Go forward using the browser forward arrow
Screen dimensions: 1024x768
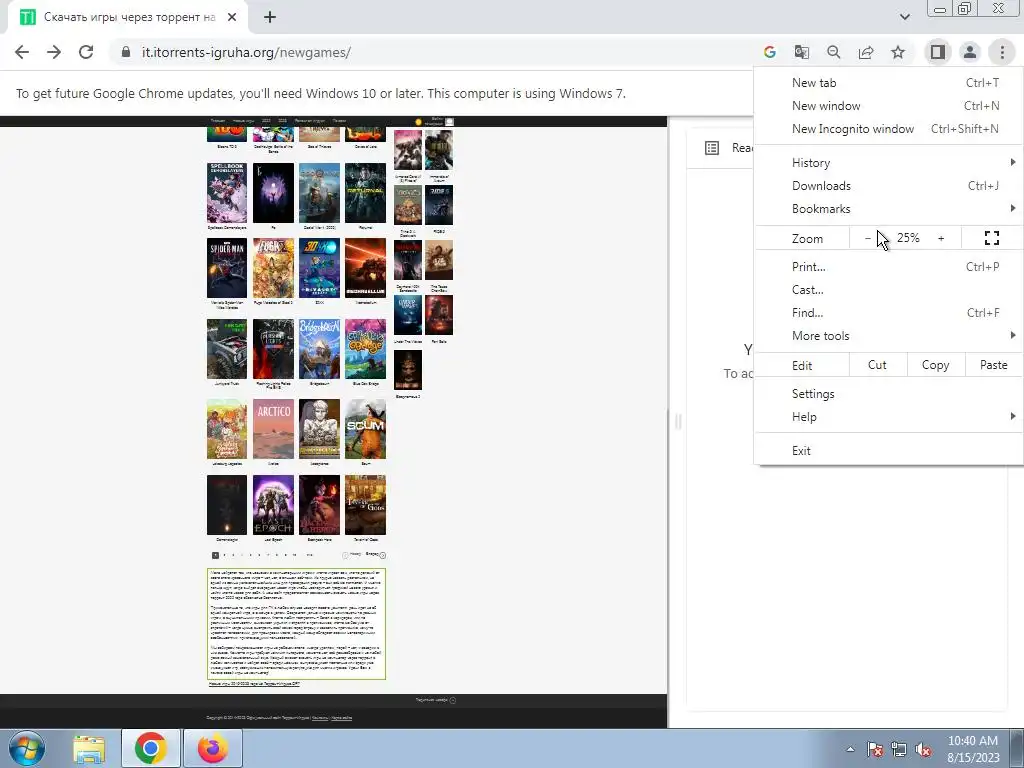(x=54, y=52)
